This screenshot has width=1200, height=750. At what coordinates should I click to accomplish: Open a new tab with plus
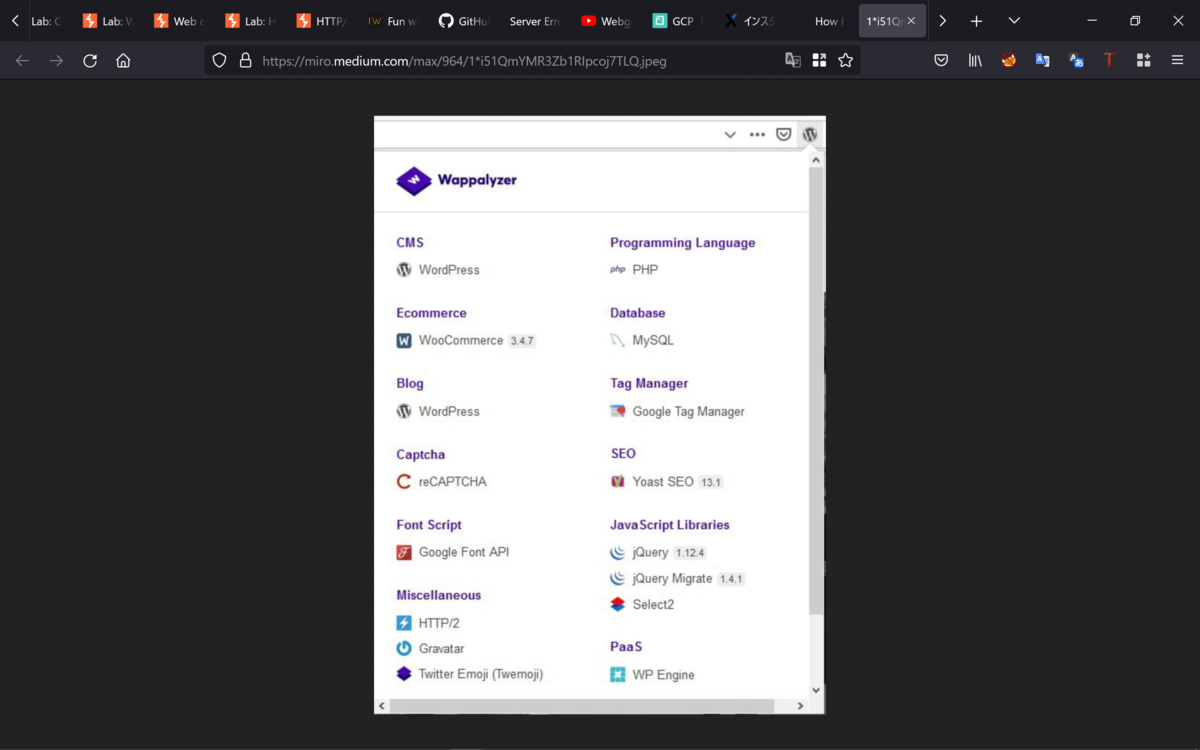coord(976,21)
